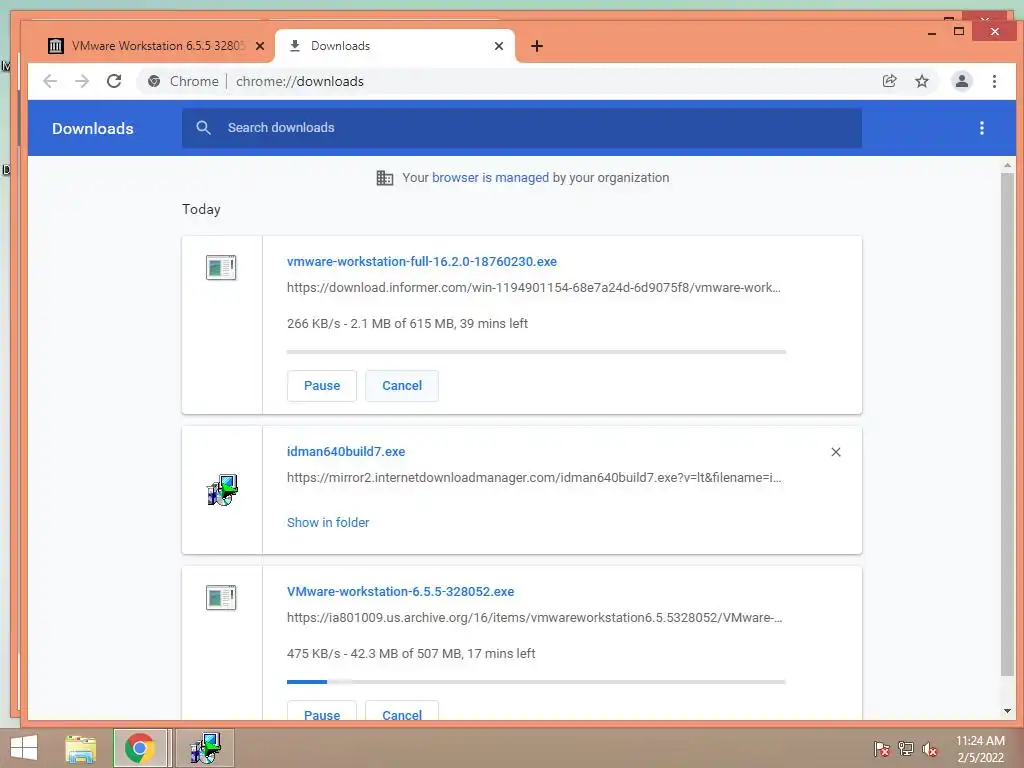Image resolution: width=1024 pixels, height=768 pixels.
Task: Pause the VMware-workstation-6.5.5 download
Action: pyautogui.click(x=322, y=712)
